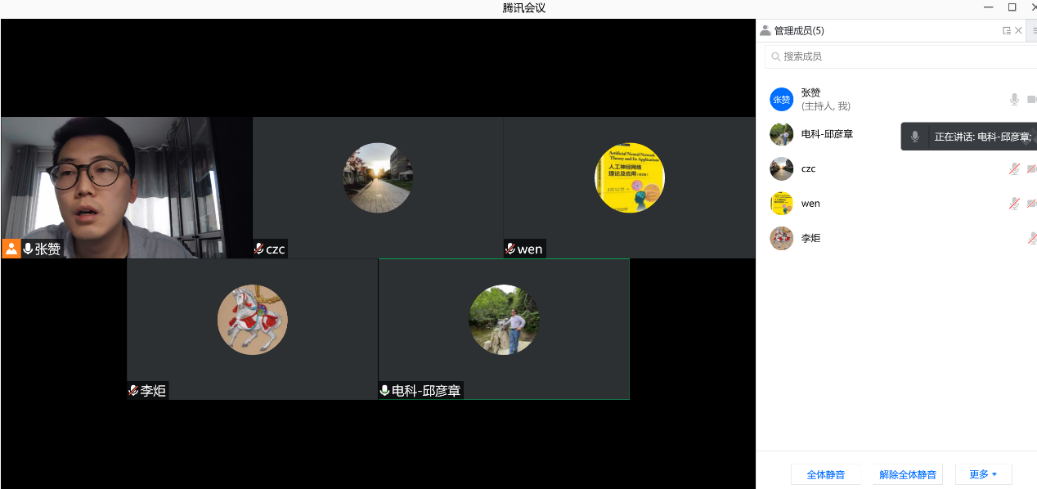Unmute wen's microphone in the member list

coord(1014,204)
